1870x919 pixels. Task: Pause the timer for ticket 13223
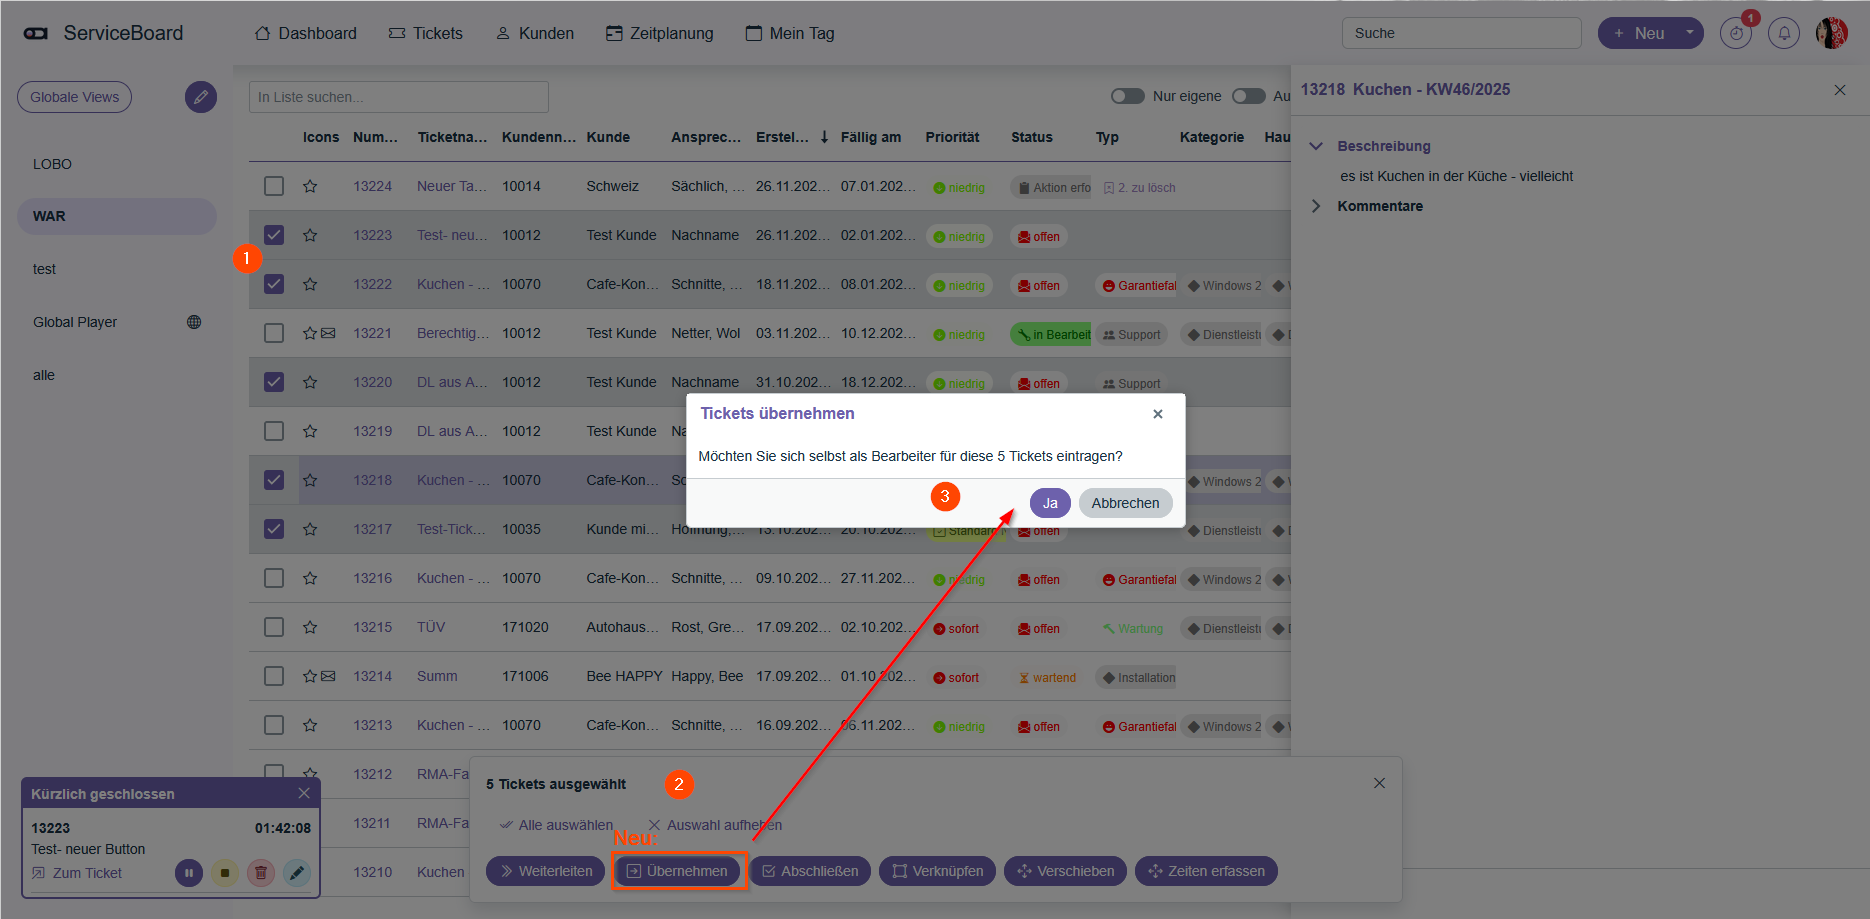point(189,873)
